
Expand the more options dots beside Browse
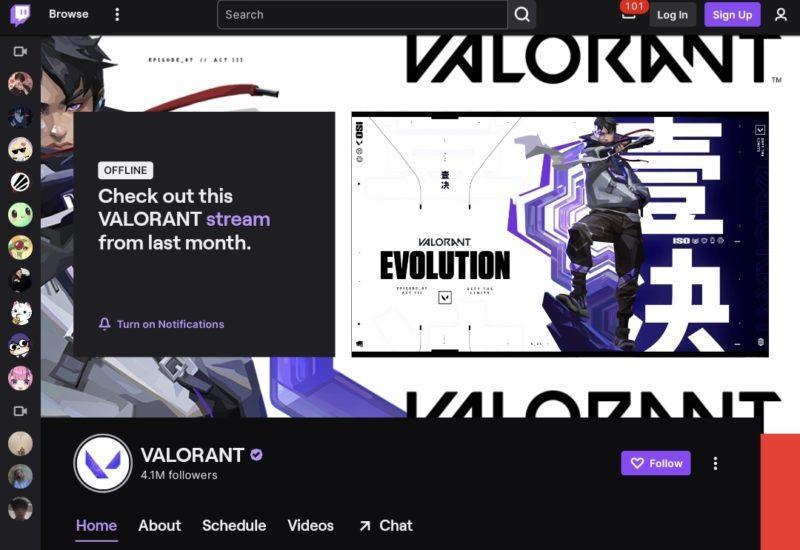[x=117, y=14]
